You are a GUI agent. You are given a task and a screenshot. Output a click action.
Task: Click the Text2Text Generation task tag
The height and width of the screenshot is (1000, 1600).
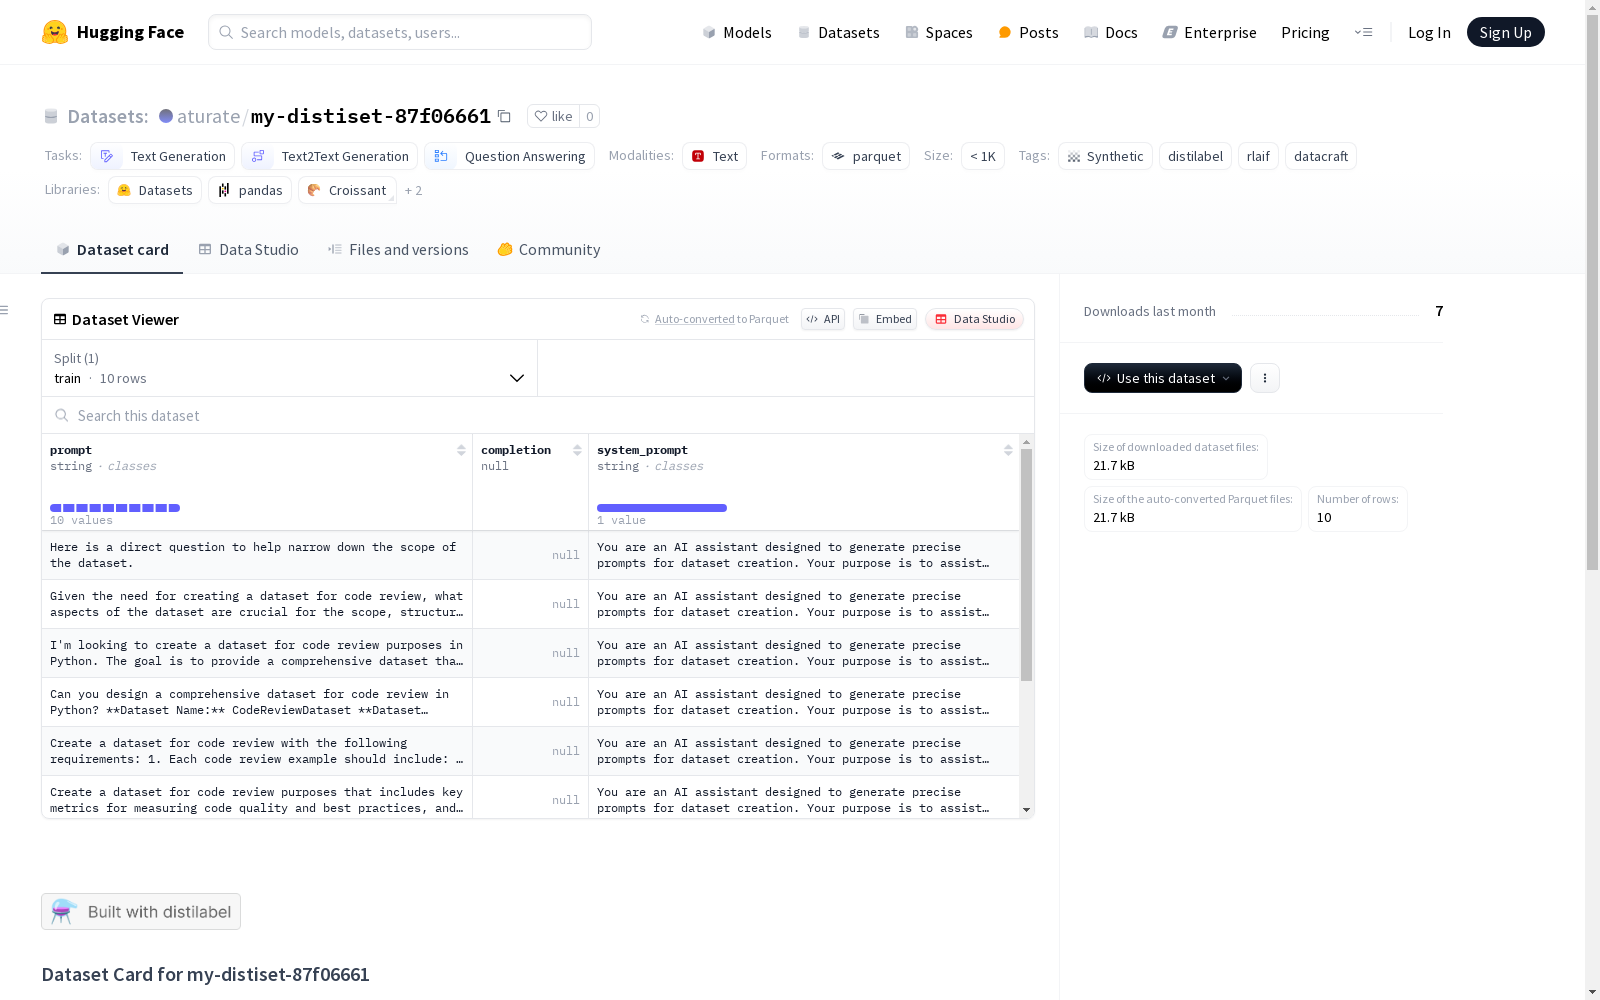point(329,156)
